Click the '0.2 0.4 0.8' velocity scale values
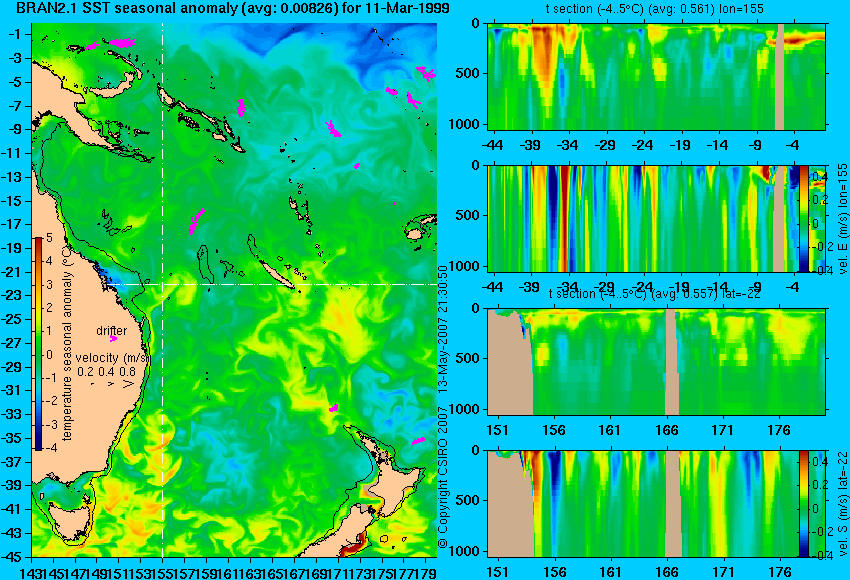The height and width of the screenshot is (580, 850). click(x=106, y=371)
